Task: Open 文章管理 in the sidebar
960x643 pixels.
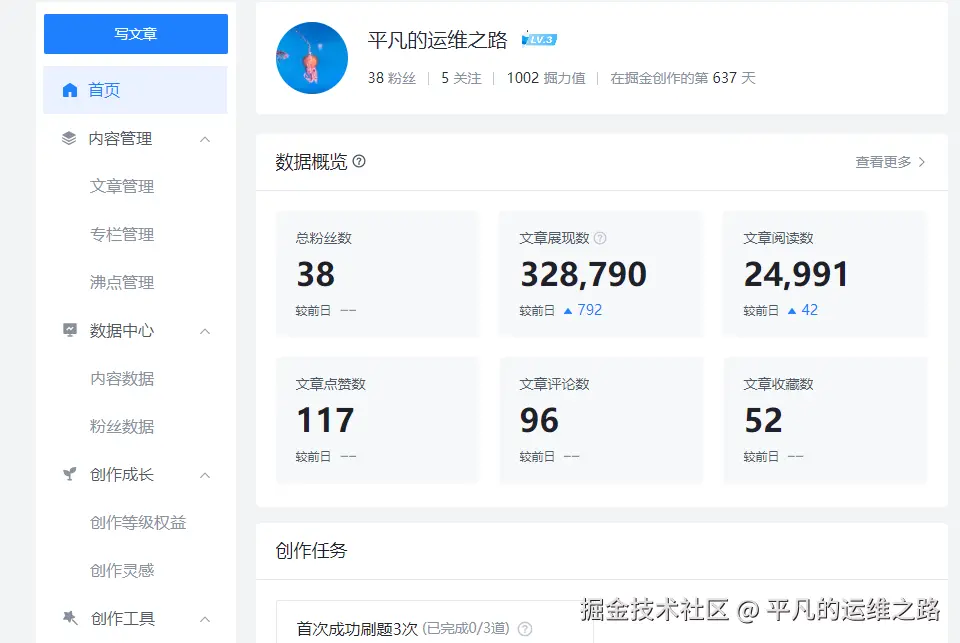Action: pyautogui.click(x=122, y=186)
